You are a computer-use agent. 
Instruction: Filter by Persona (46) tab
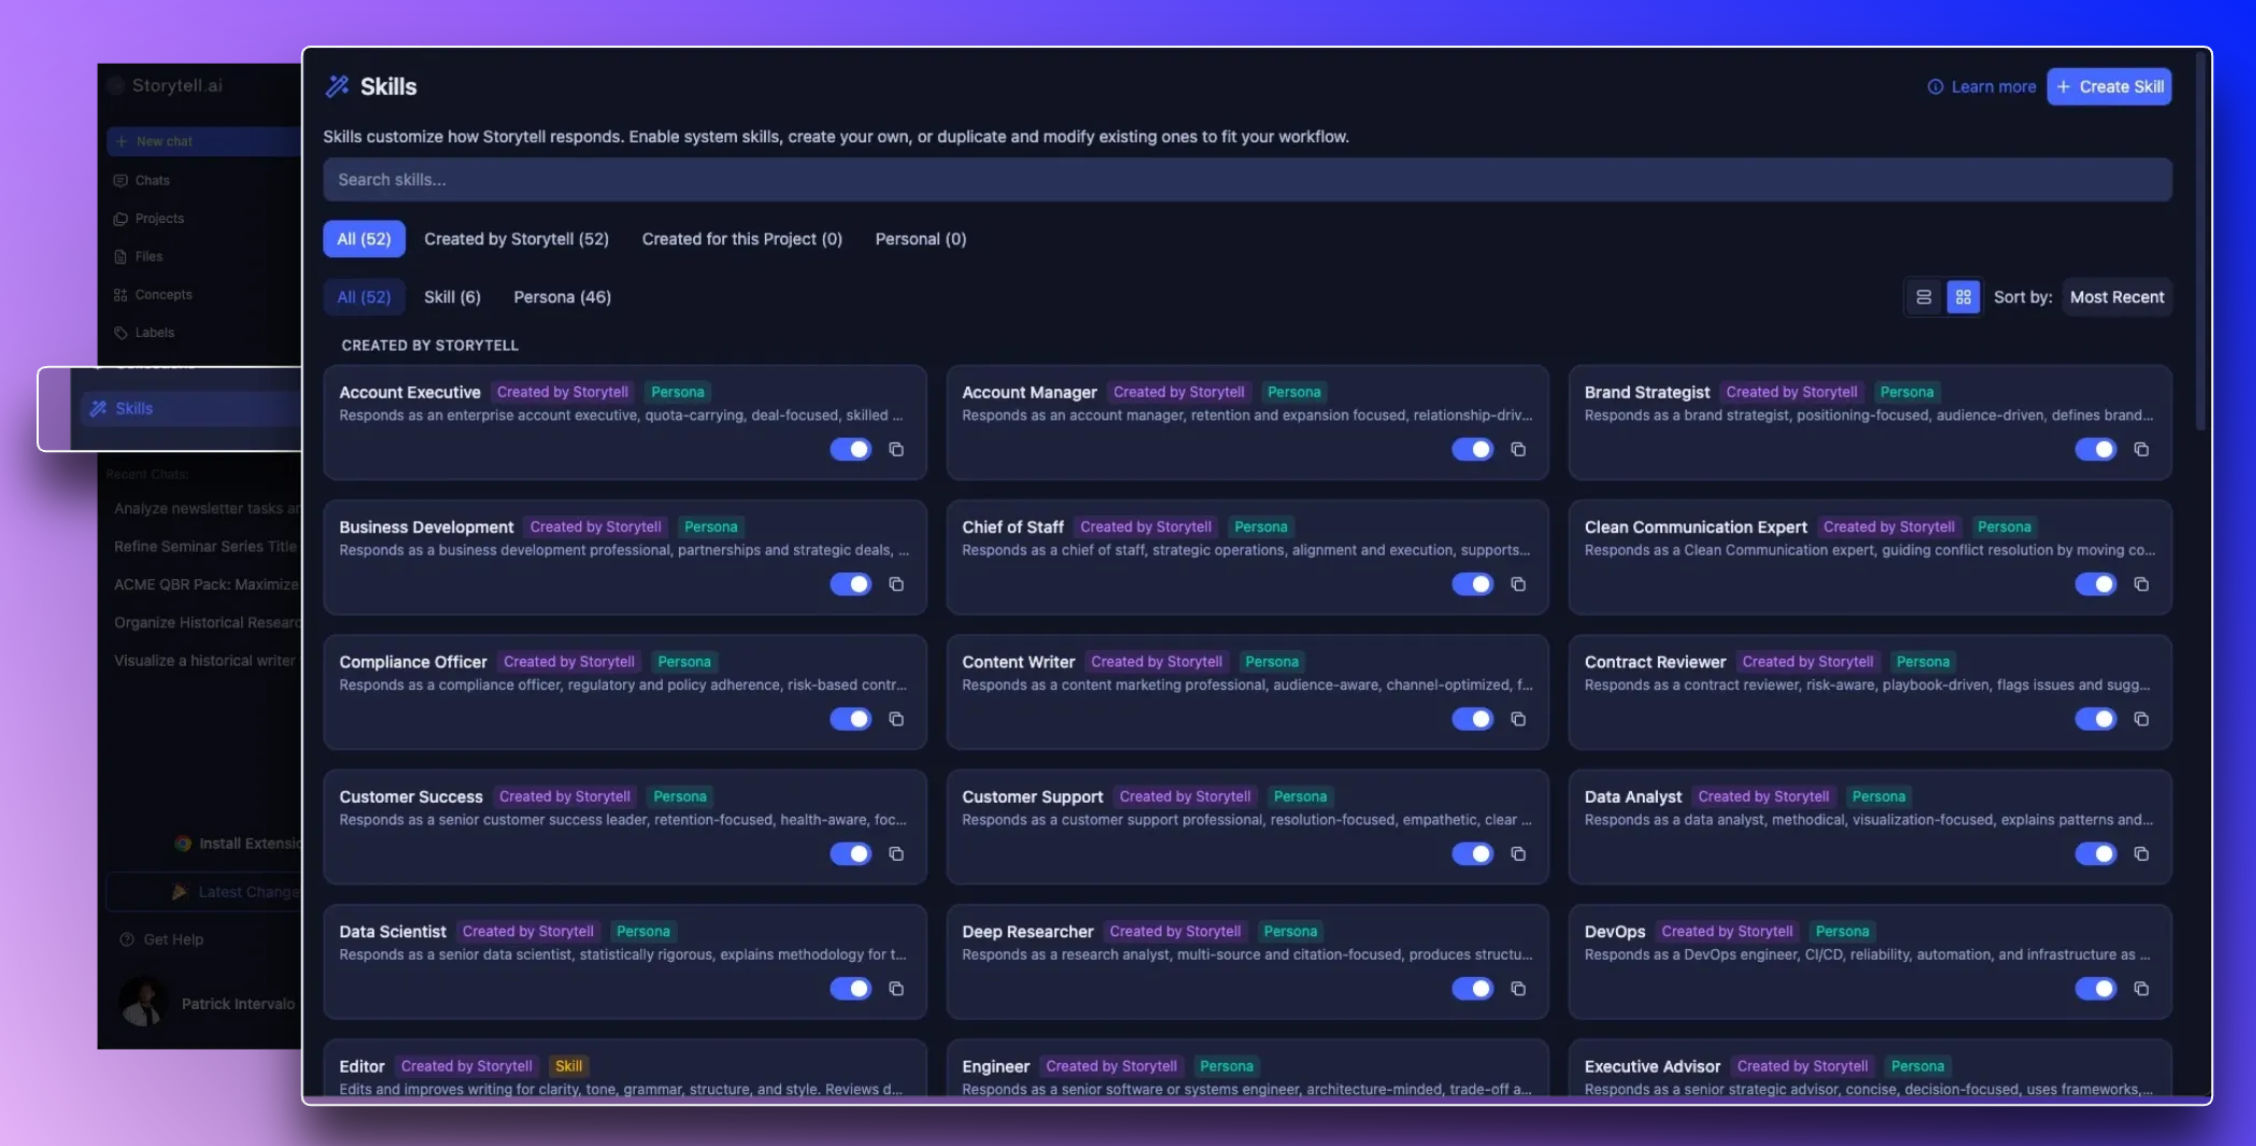click(562, 297)
